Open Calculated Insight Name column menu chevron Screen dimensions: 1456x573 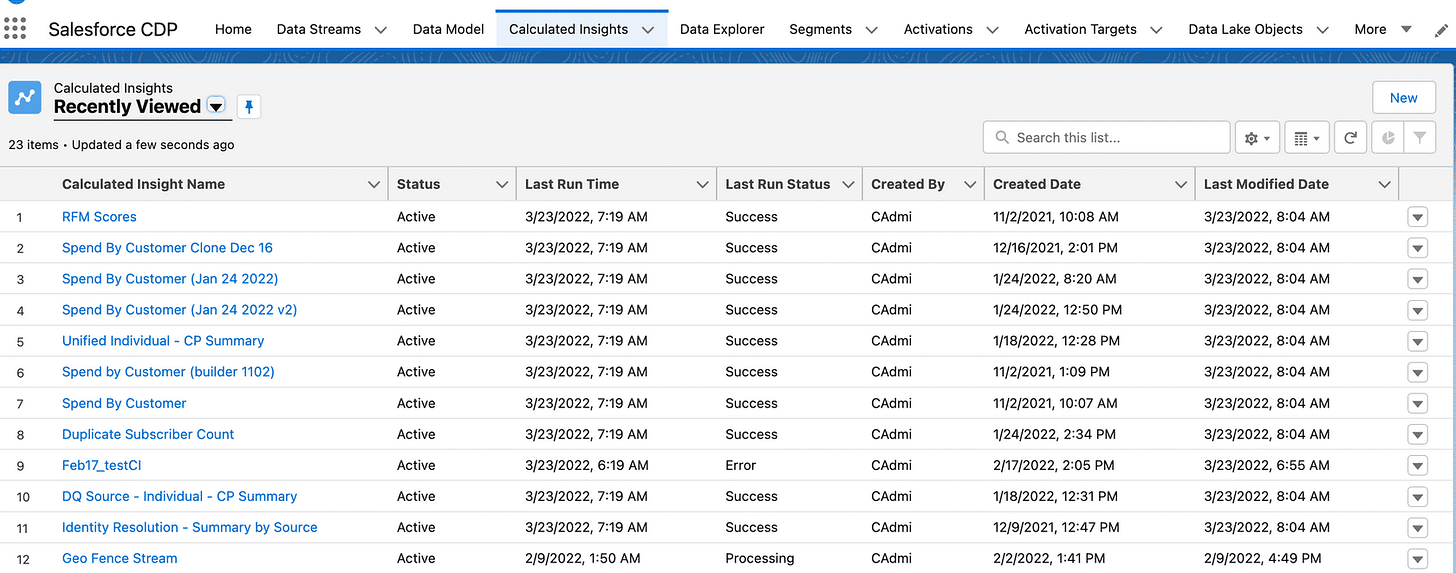tap(374, 184)
